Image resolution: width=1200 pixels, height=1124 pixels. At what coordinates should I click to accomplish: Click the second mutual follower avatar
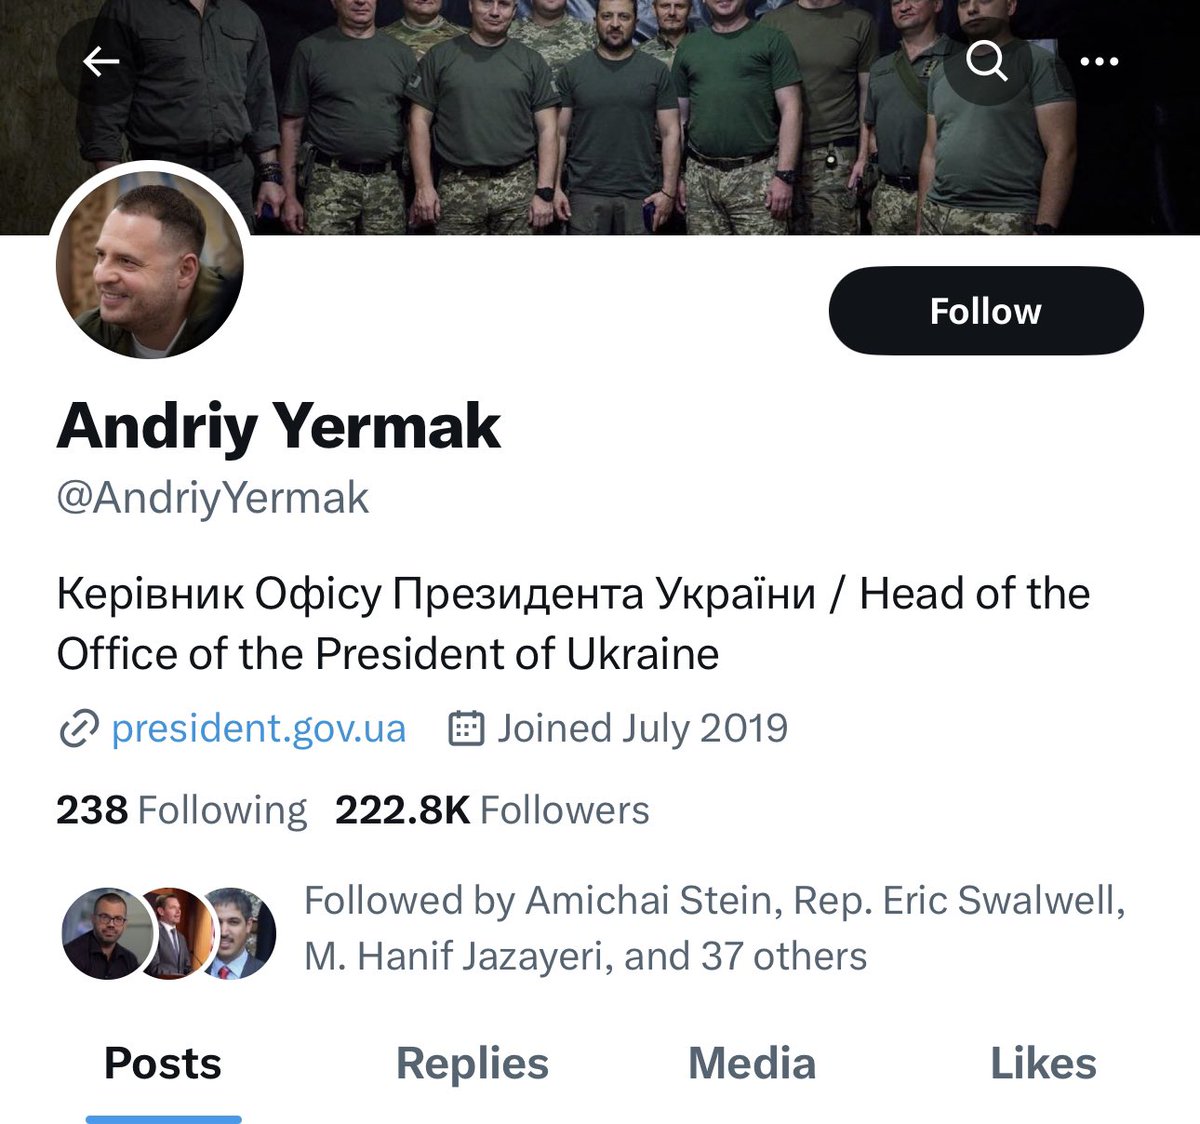pyautogui.click(x=172, y=932)
